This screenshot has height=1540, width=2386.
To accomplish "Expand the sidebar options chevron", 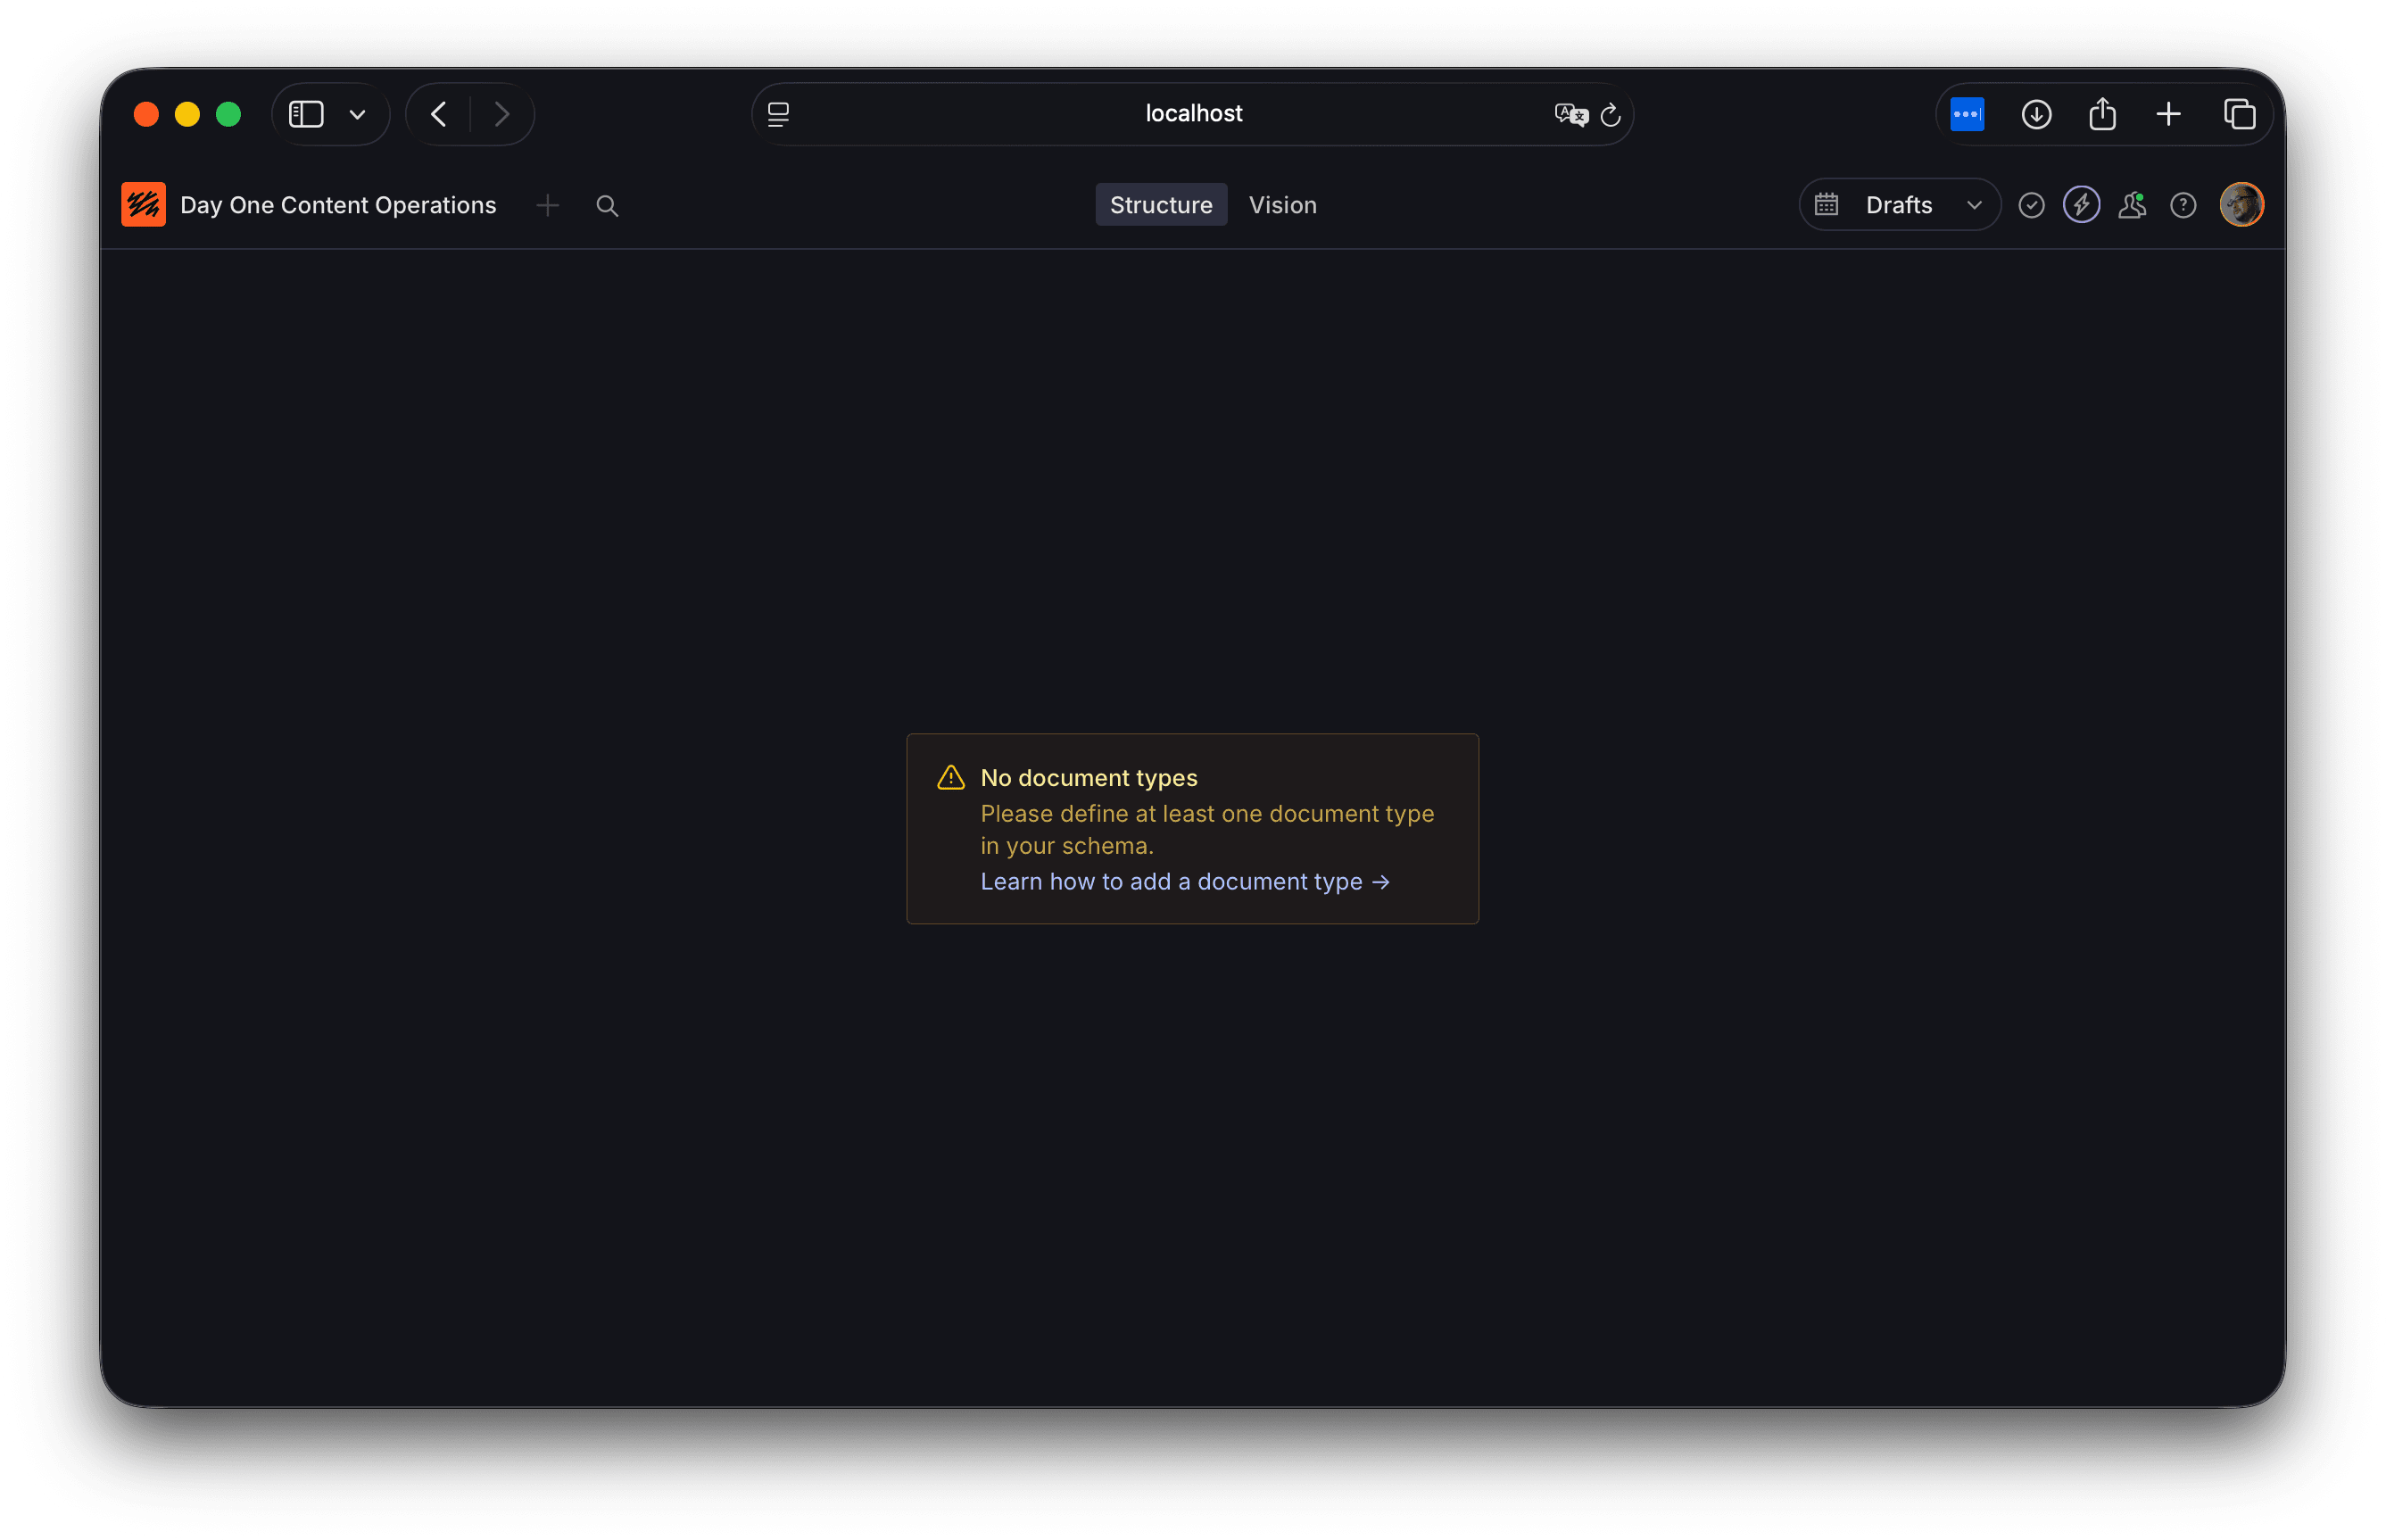I will tap(357, 114).
